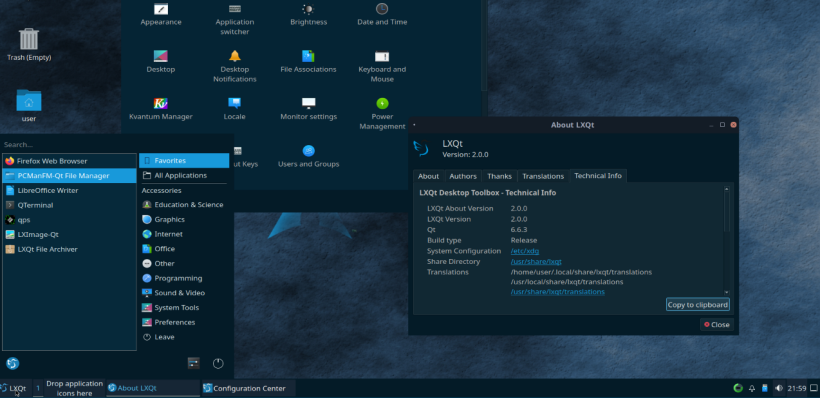Launch qps from the menu
Viewport: 820px width, 398px height.
point(69,220)
